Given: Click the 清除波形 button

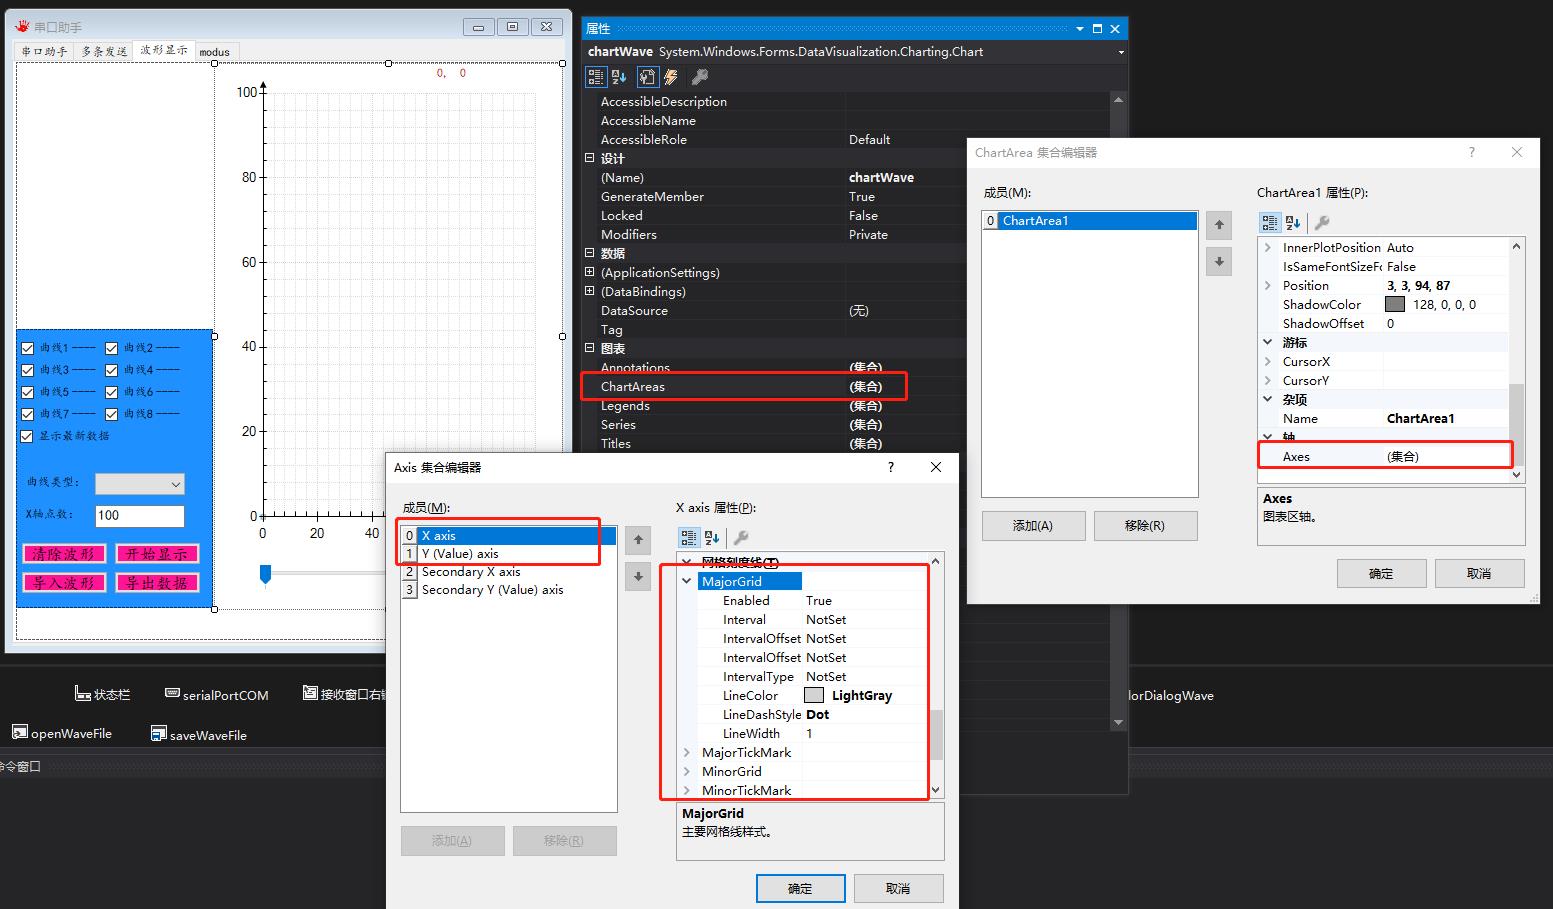Looking at the screenshot, I should pyautogui.click(x=64, y=553).
